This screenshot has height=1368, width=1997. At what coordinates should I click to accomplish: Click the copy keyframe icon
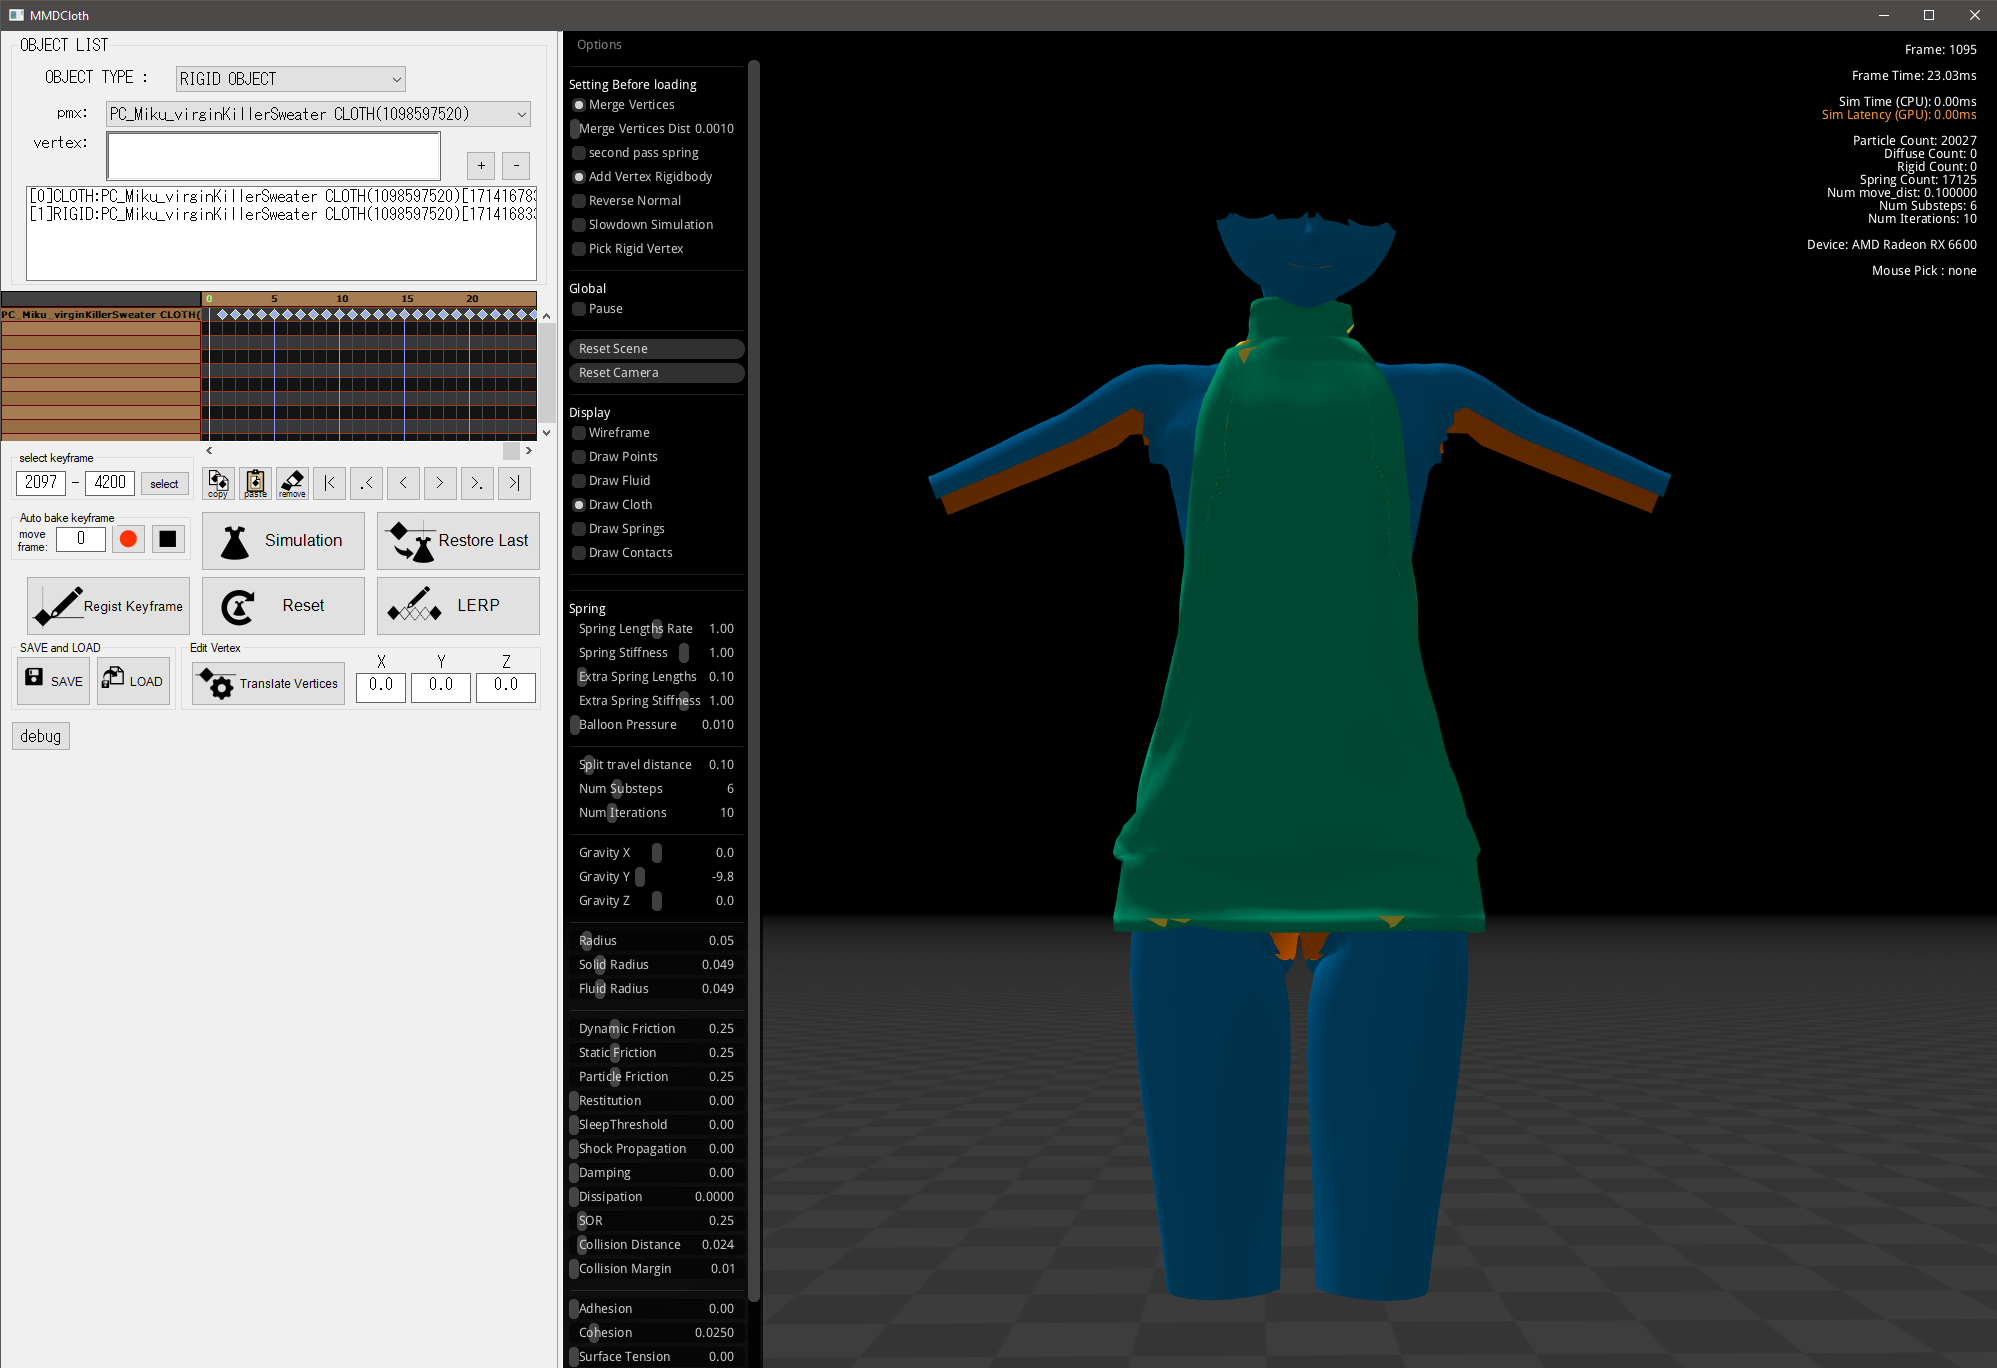click(x=218, y=483)
